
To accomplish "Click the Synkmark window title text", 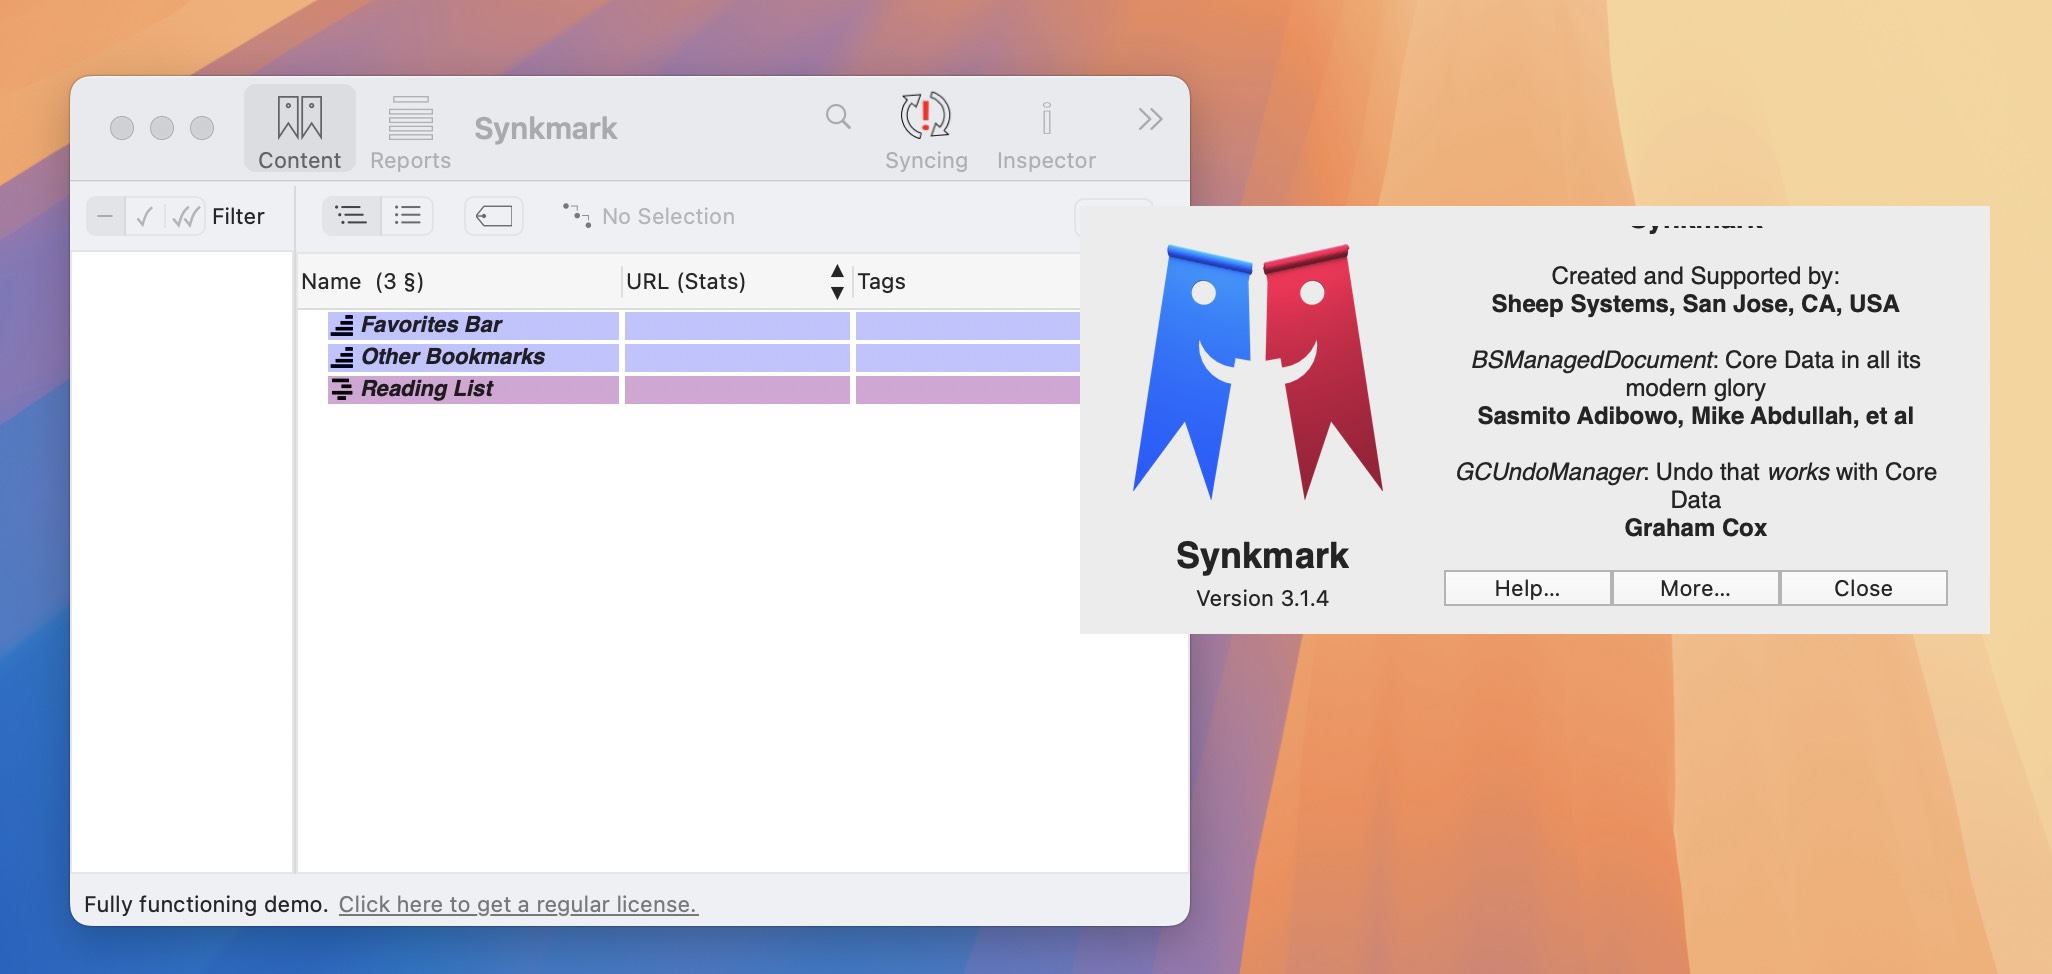I will [x=546, y=128].
